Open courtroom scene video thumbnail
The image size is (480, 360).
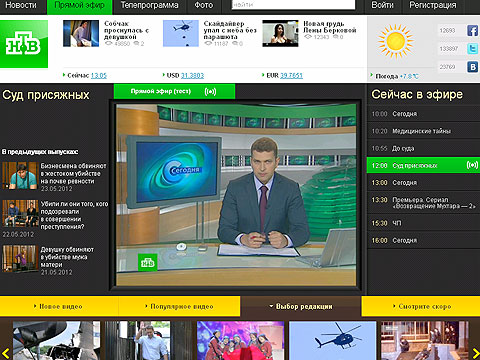pos(425,340)
